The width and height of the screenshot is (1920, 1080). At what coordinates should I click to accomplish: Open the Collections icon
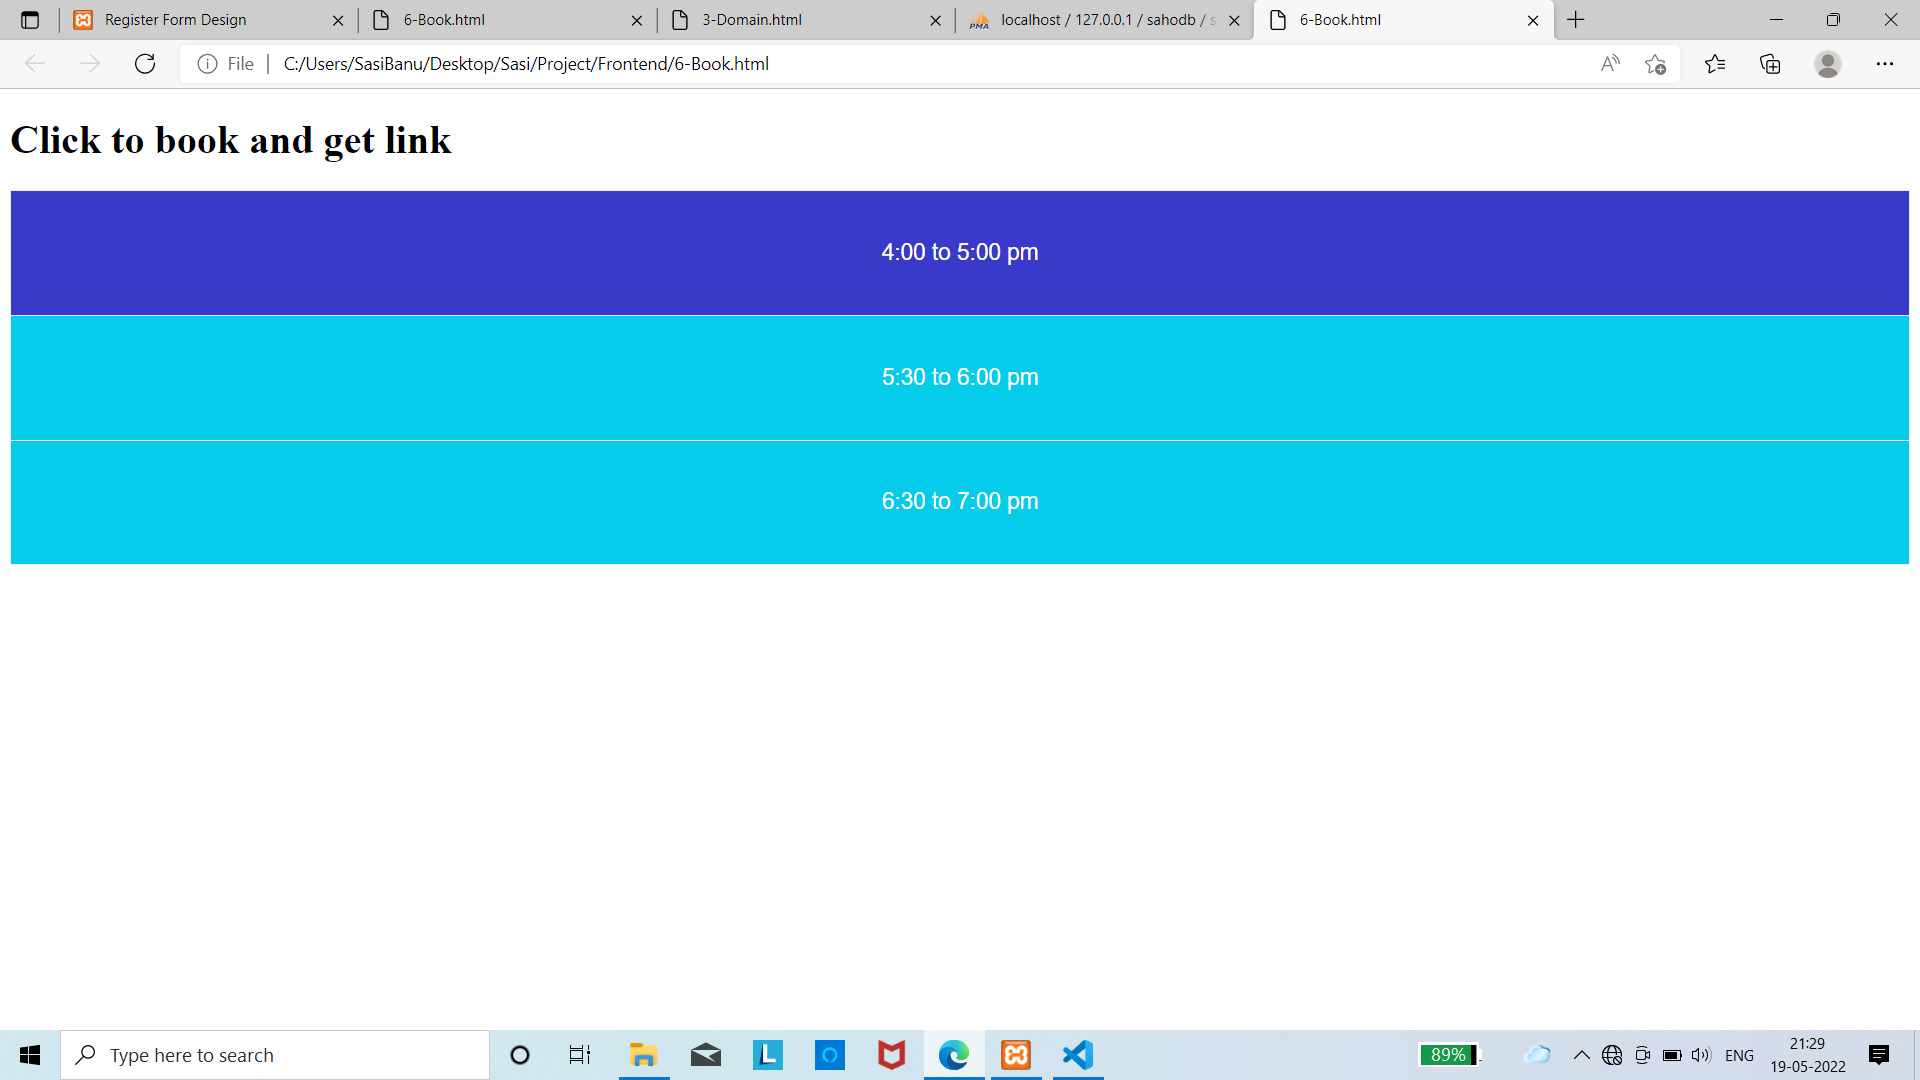pos(1770,64)
